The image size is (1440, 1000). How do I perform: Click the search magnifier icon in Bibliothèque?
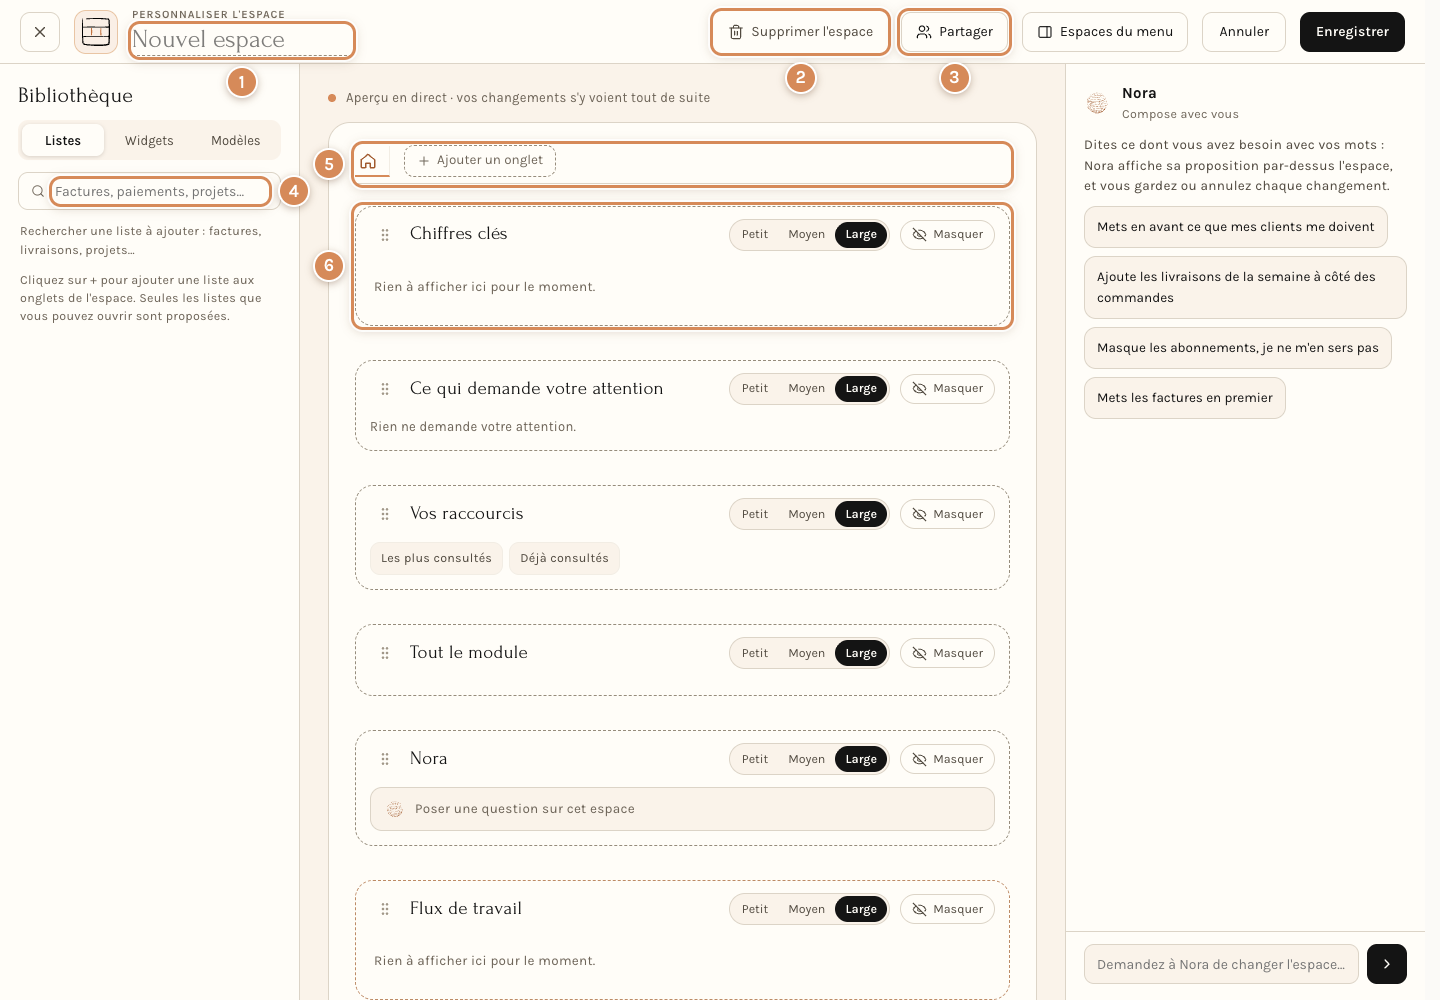[x=38, y=191]
